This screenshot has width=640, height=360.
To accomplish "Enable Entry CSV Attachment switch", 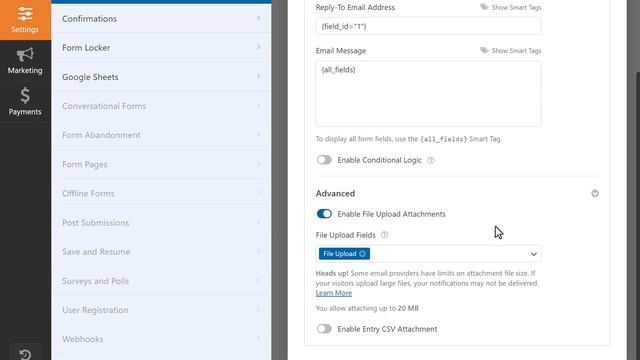I will click(x=324, y=329).
